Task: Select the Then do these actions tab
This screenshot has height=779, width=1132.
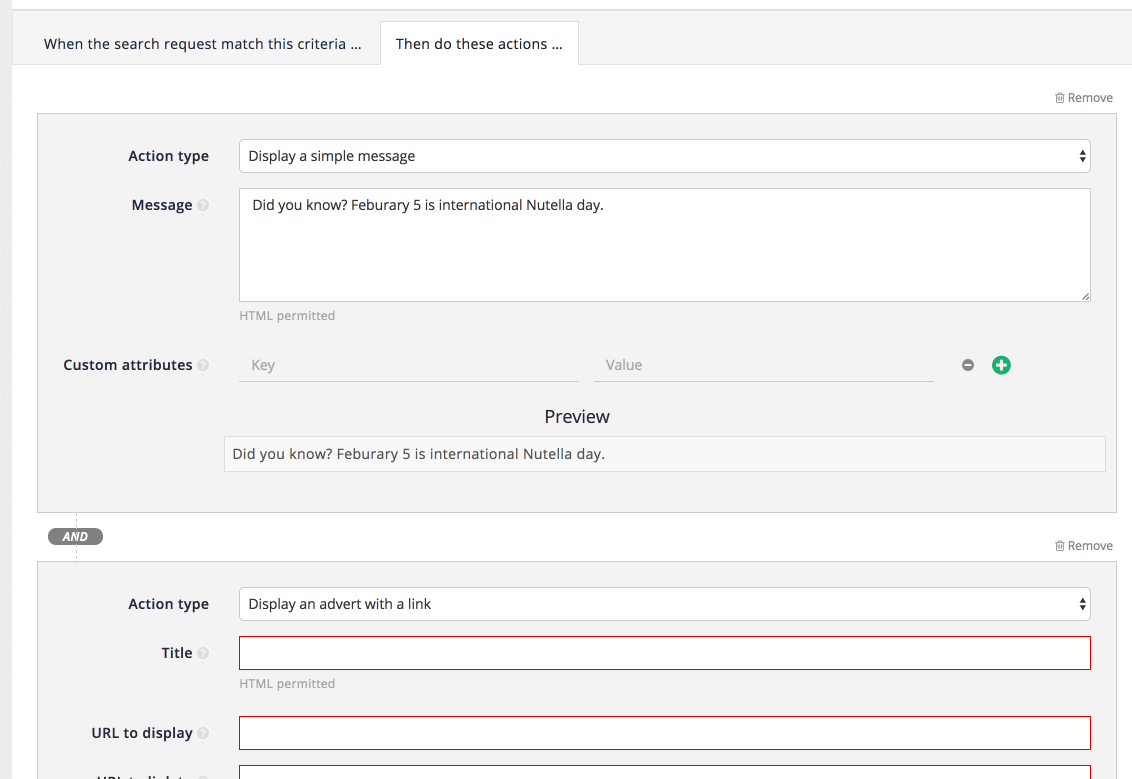Action: coord(478,43)
